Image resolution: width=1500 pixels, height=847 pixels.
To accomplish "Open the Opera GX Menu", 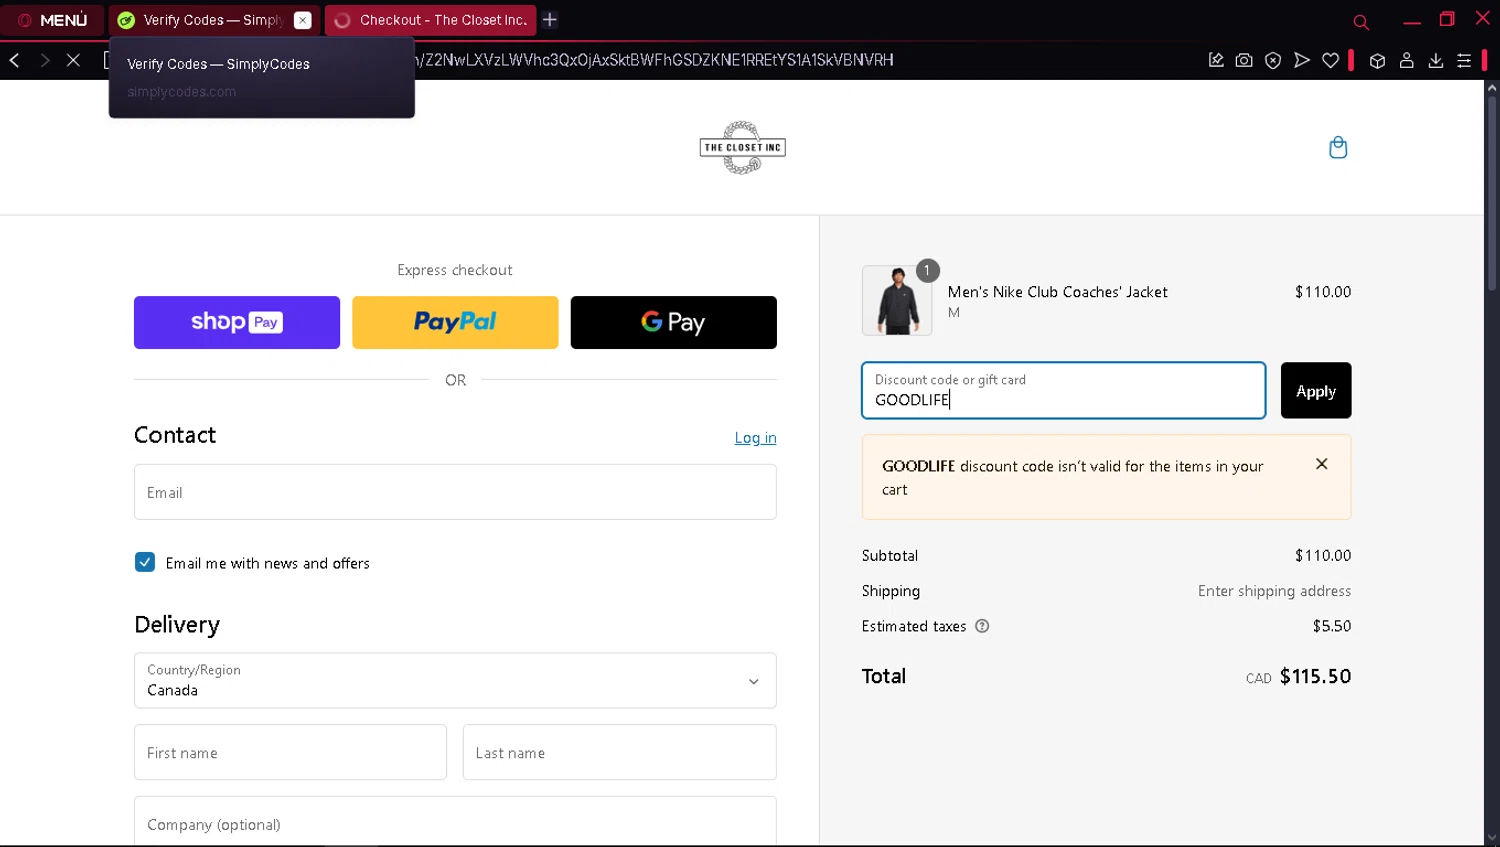I will (x=52, y=20).
